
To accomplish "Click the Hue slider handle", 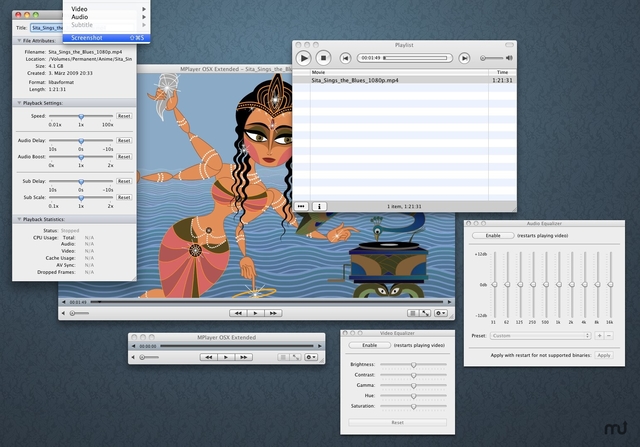I will coord(413,396).
